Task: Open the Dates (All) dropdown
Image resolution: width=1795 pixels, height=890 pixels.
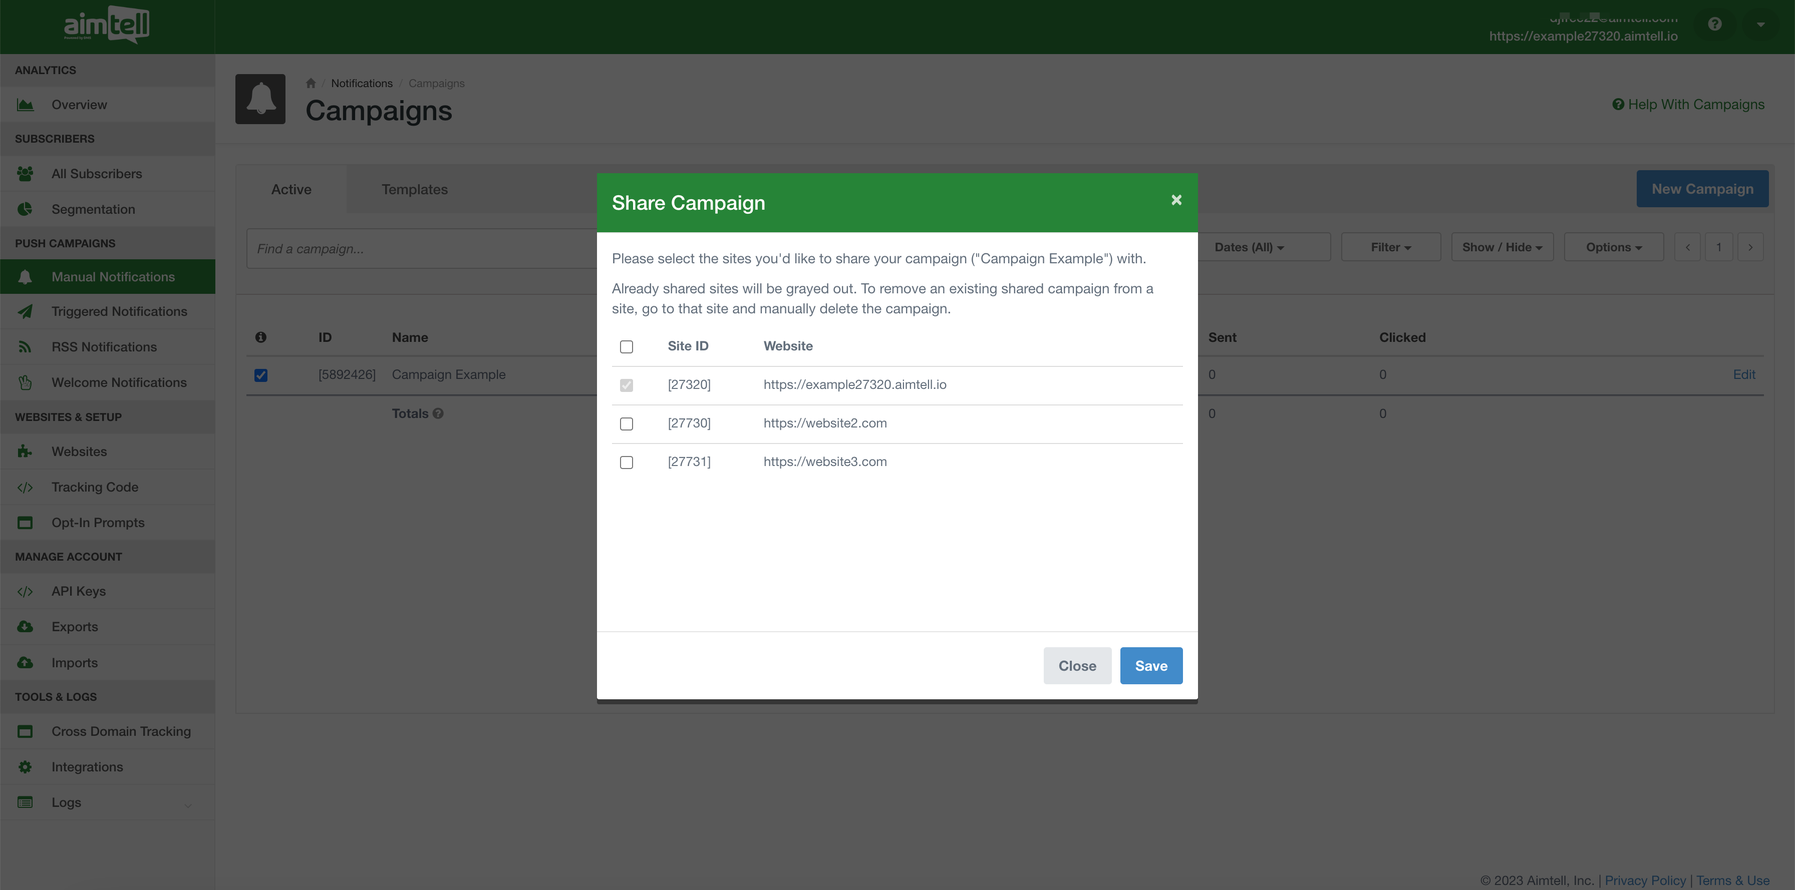Action: pyautogui.click(x=1249, y=247)
